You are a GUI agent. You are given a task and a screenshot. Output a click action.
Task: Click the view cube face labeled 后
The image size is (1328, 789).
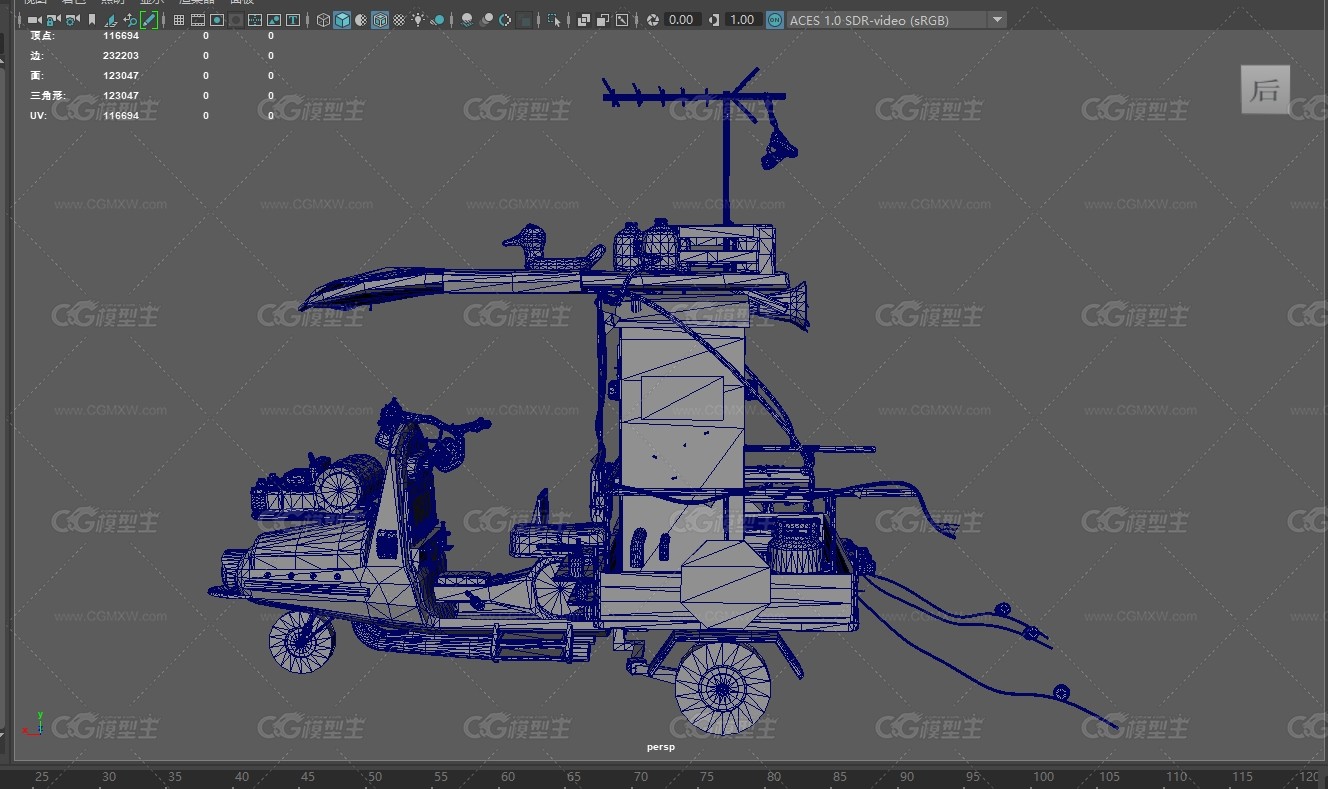1265,89
